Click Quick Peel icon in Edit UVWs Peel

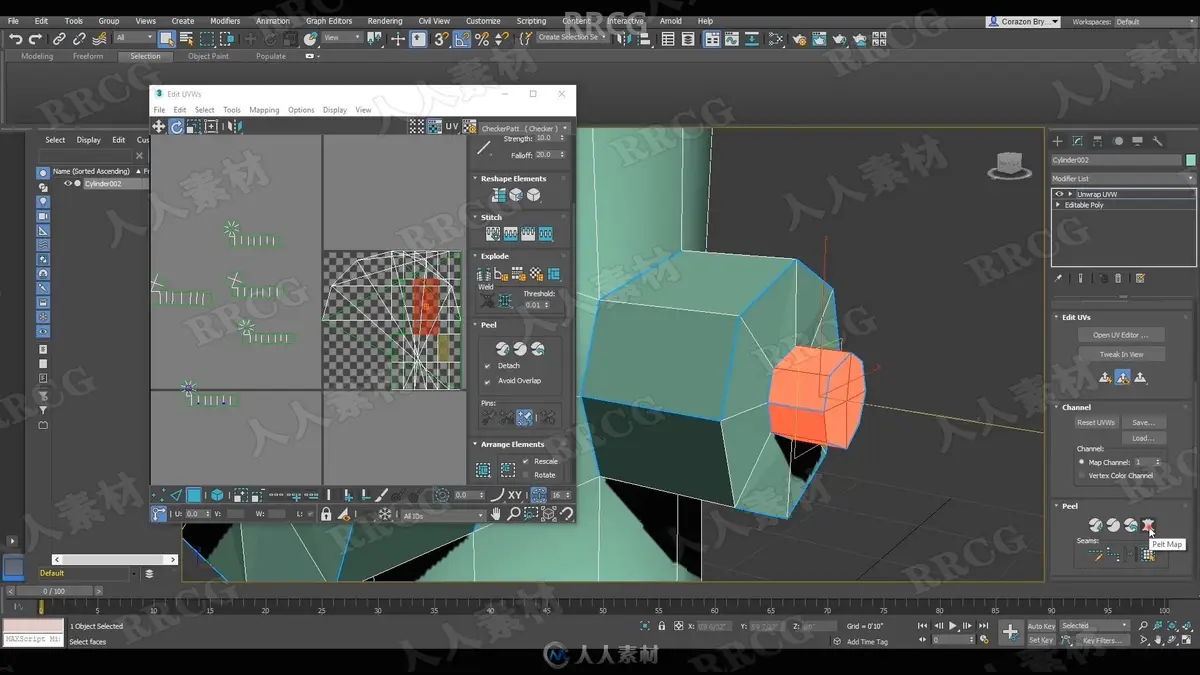502,349
